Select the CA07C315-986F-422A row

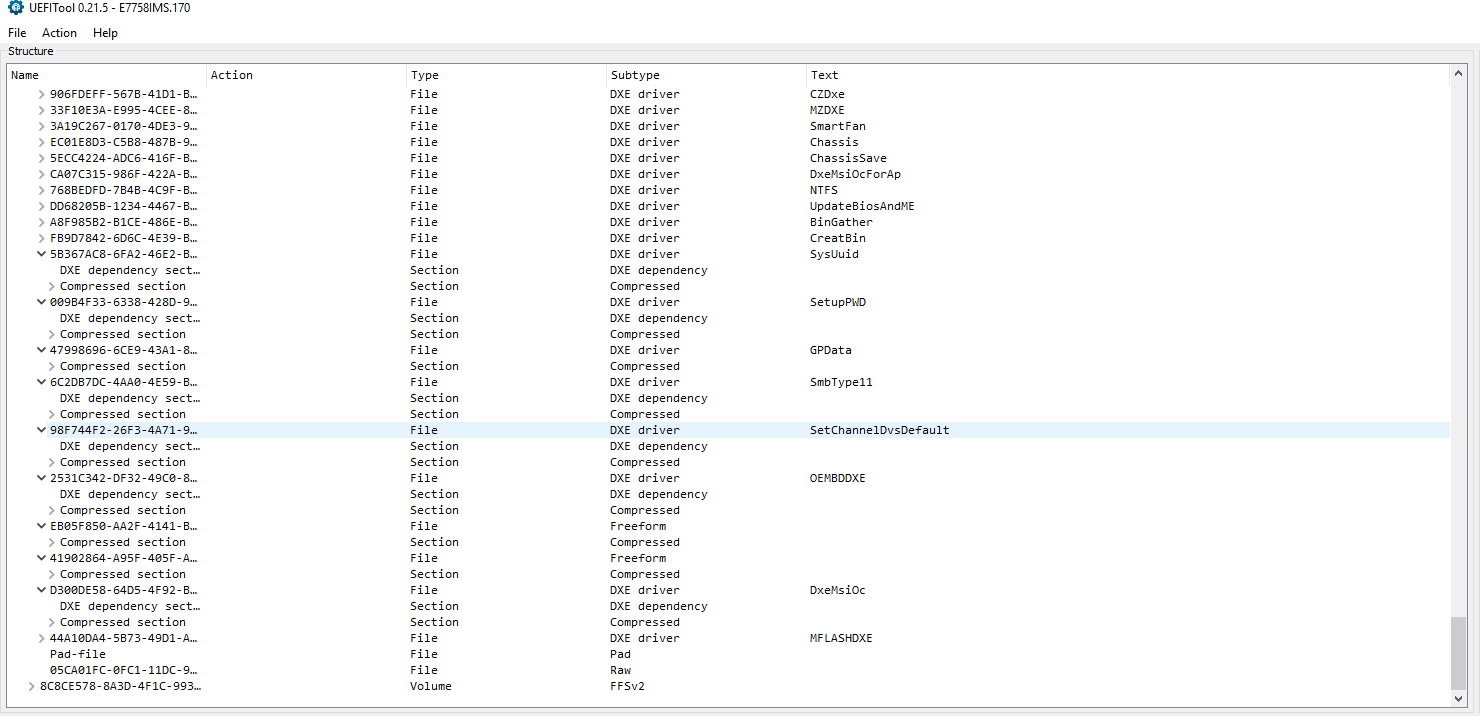729,174
